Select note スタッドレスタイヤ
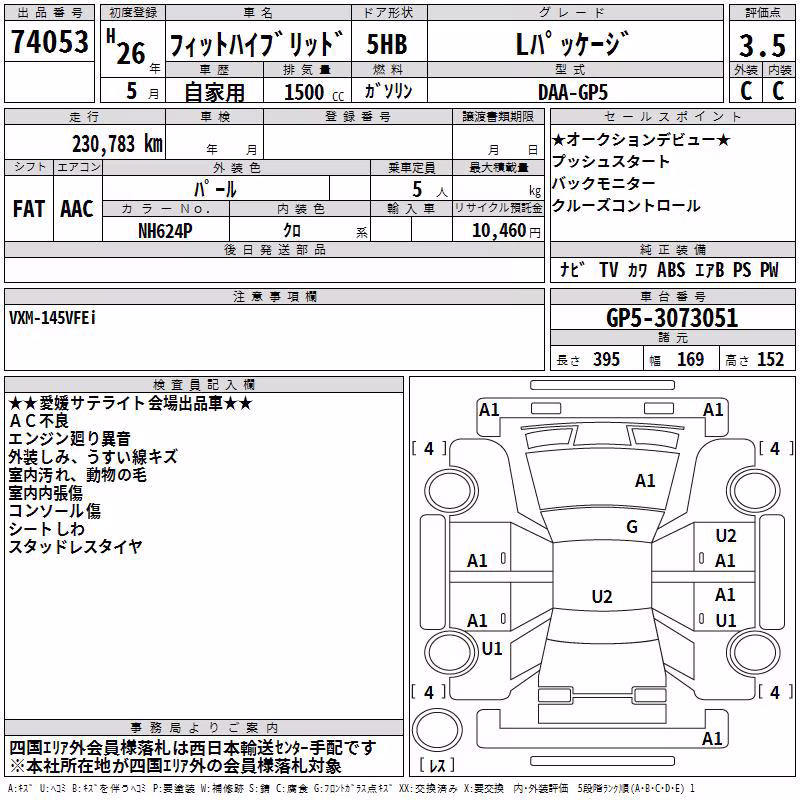The width and height of the screenshot is (800, 800). (x=76, y=546)
